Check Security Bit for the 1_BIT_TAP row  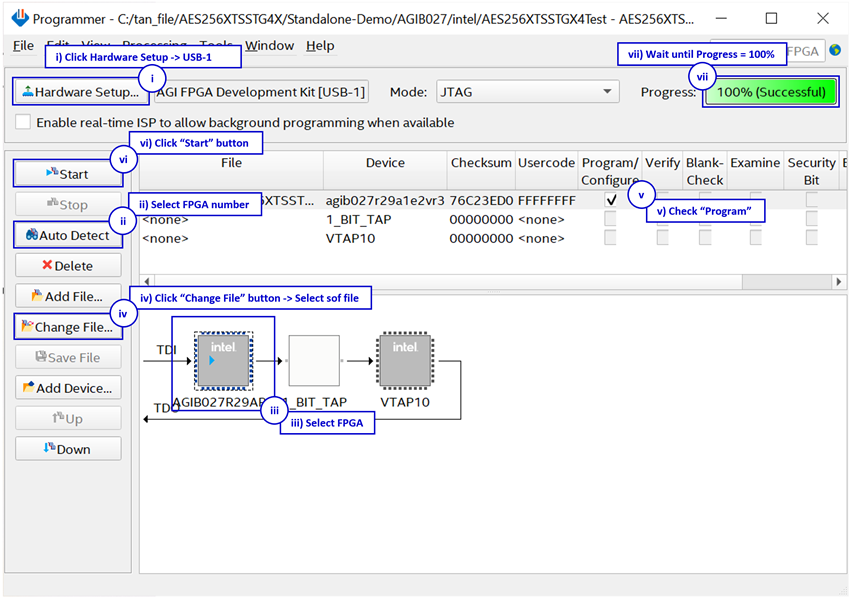tap(812, 219)
